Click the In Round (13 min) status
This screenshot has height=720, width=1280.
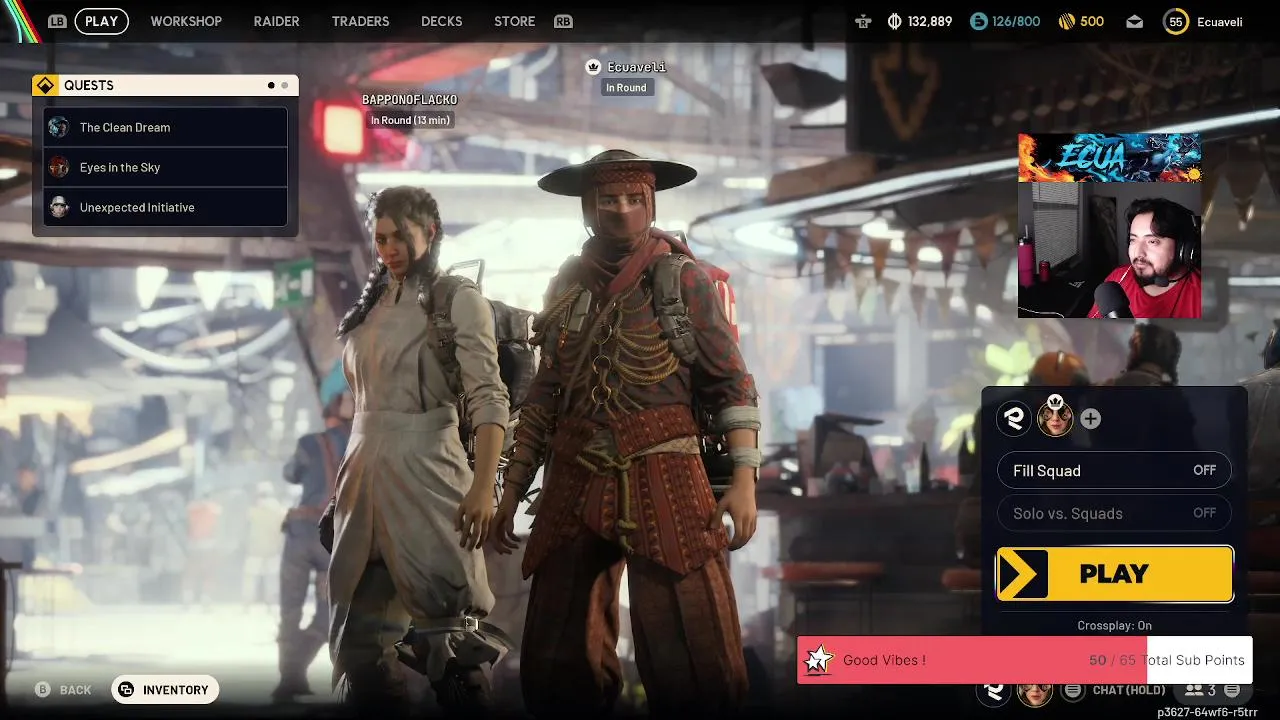(410, 120)
